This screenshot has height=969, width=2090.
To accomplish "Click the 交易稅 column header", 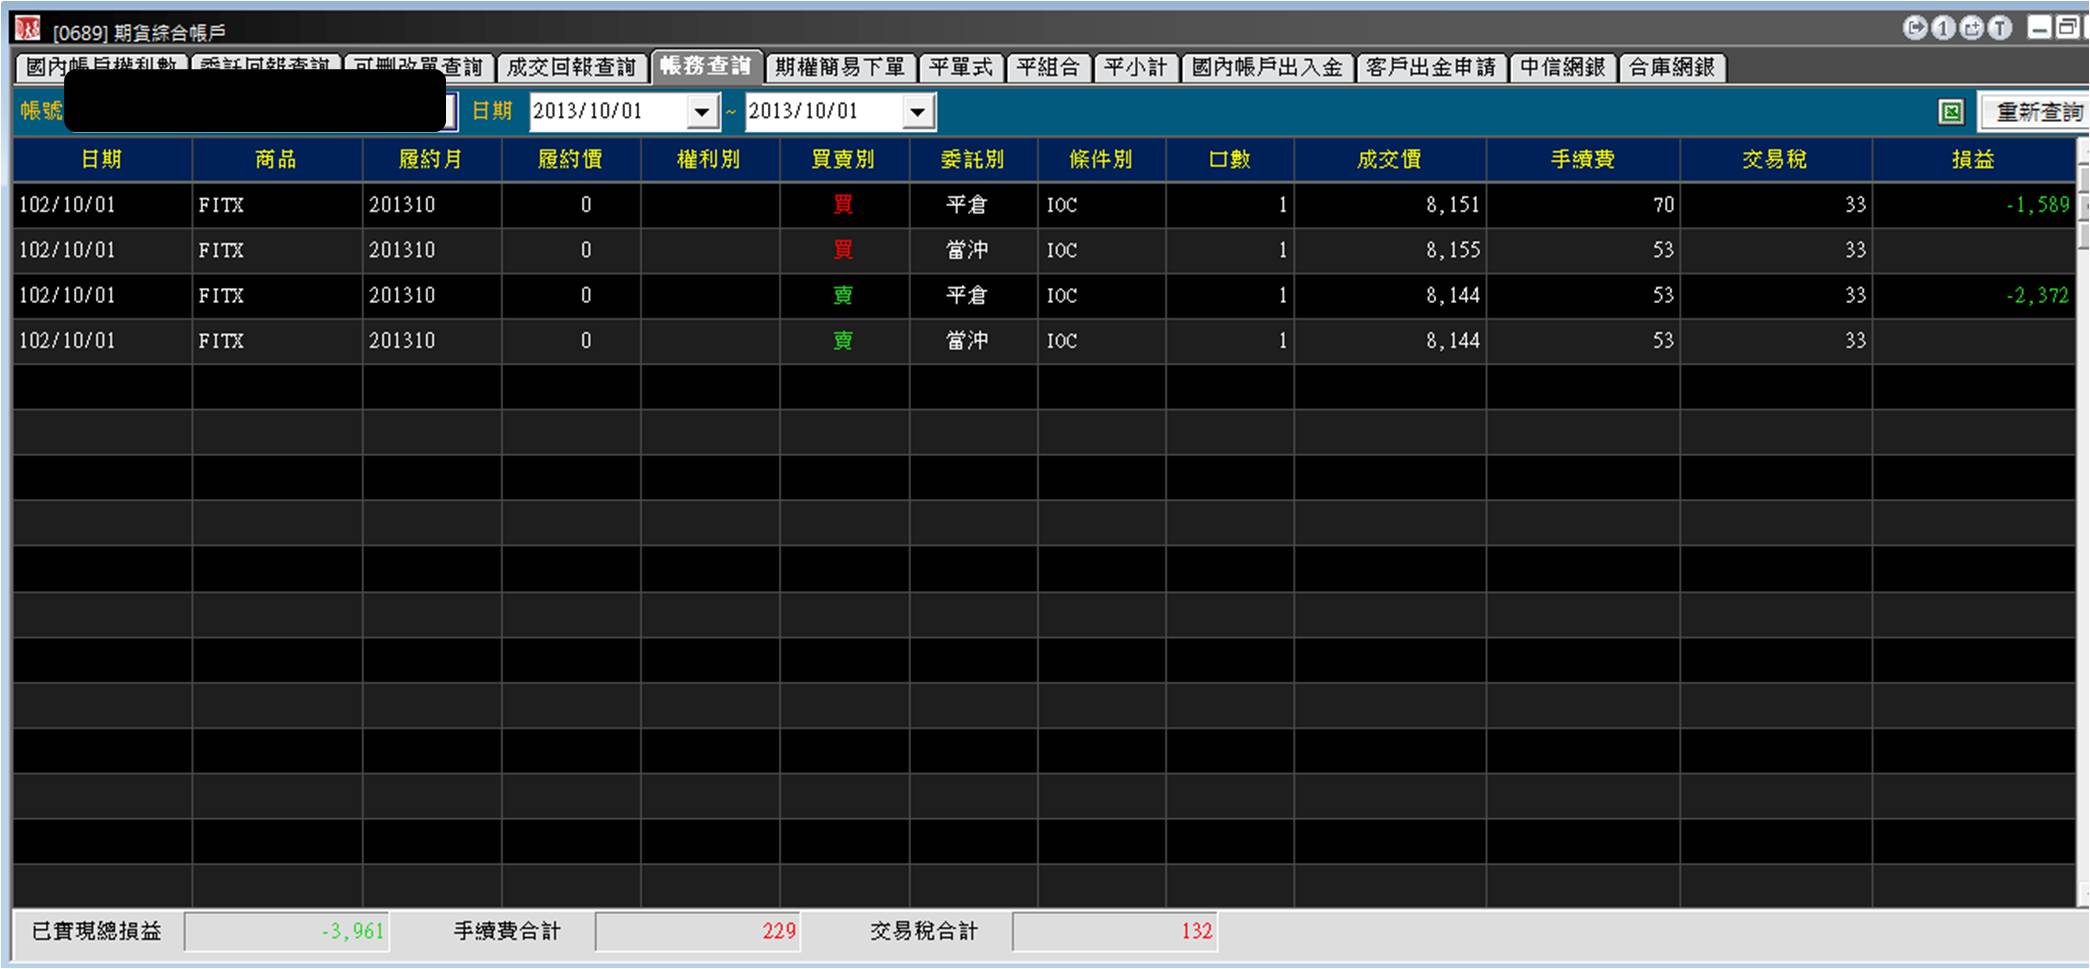I will click(x=1775, y=159).
